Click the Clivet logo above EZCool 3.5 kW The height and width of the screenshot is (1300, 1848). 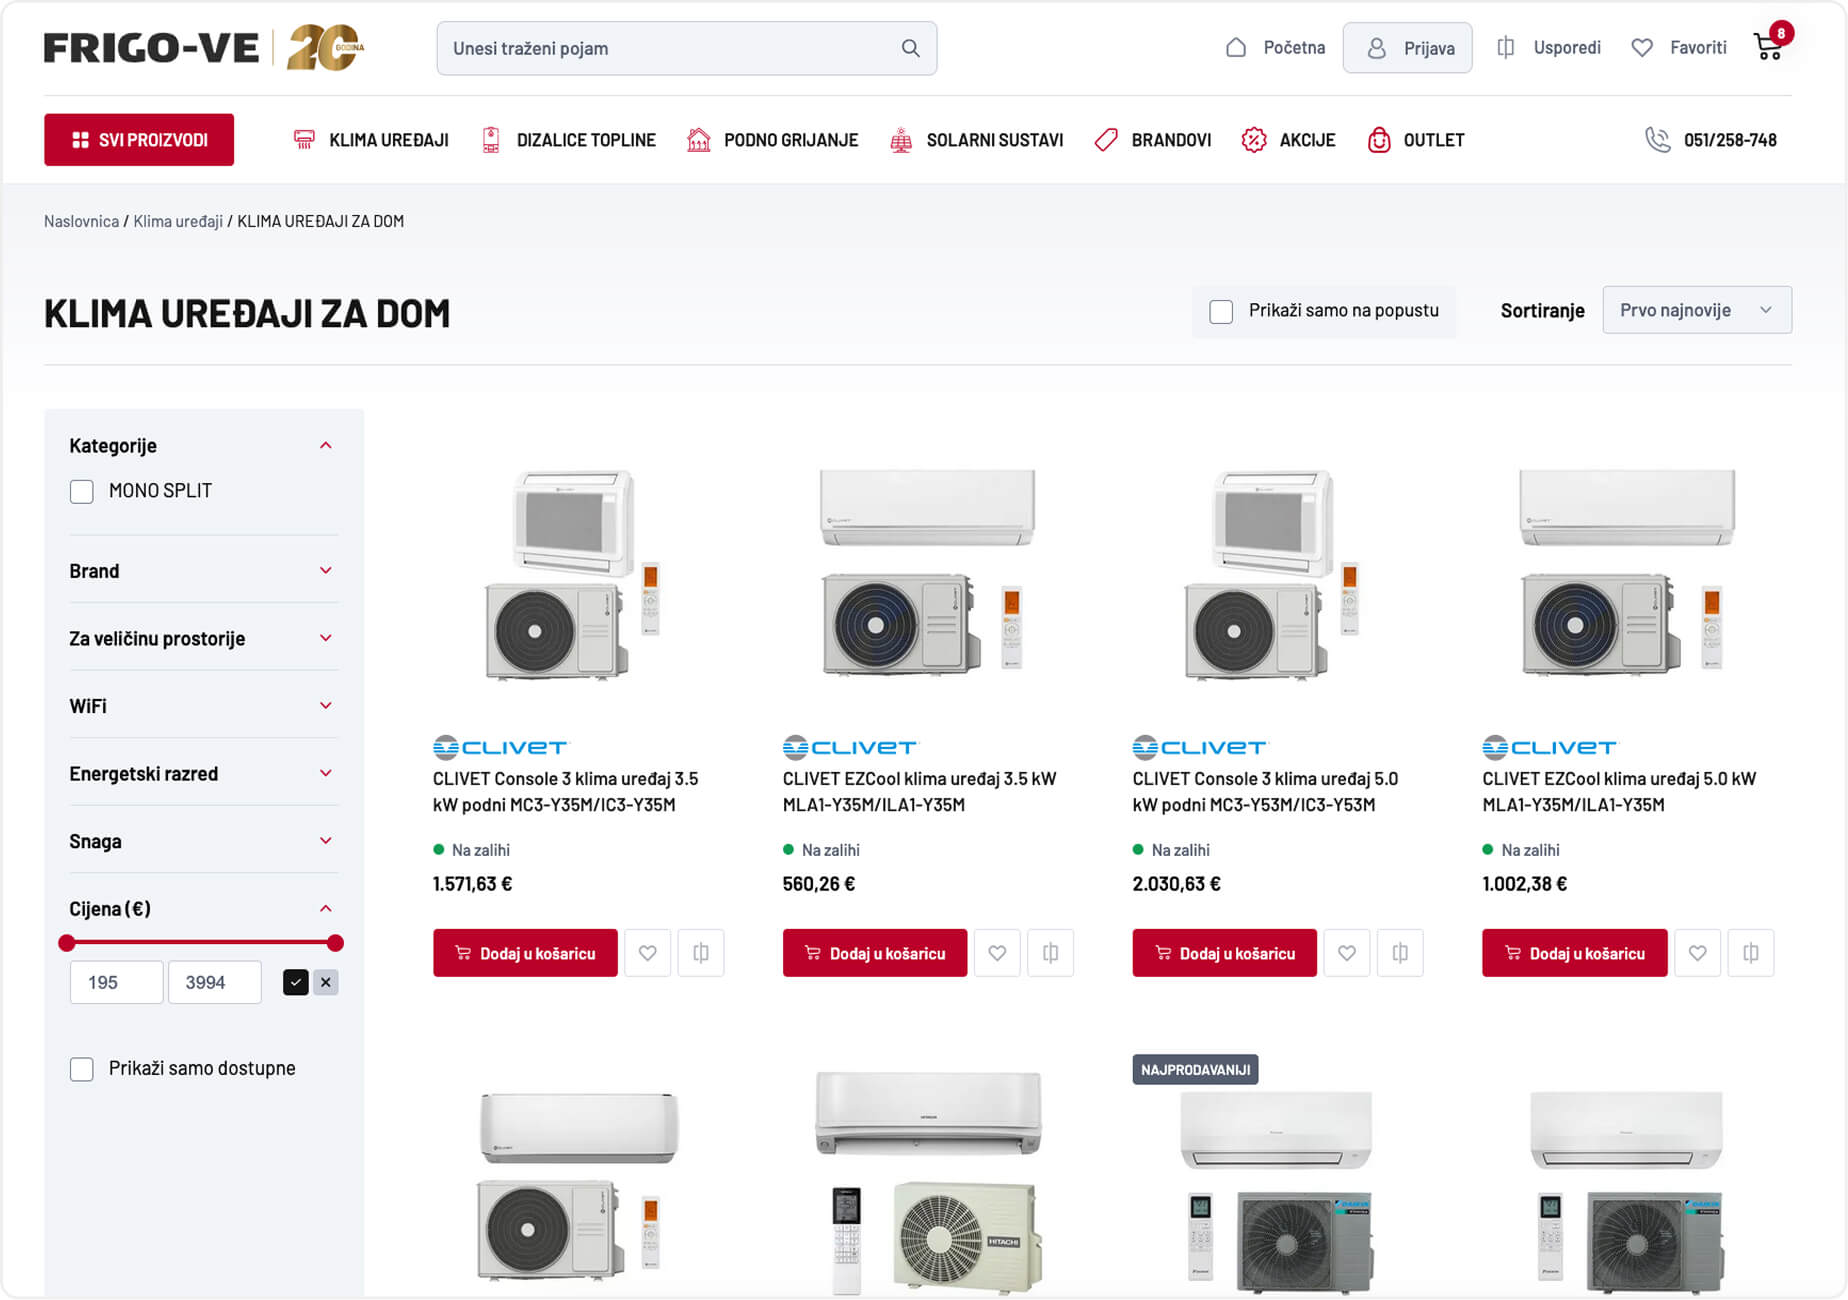tap(850, 747)
